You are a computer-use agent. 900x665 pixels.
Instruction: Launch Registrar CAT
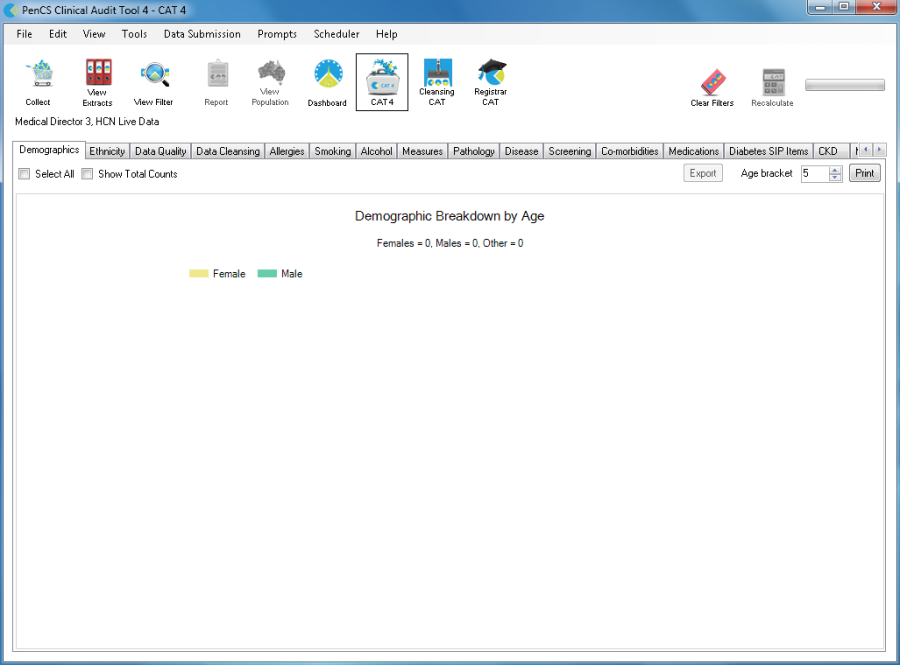(x=491, y=83)
